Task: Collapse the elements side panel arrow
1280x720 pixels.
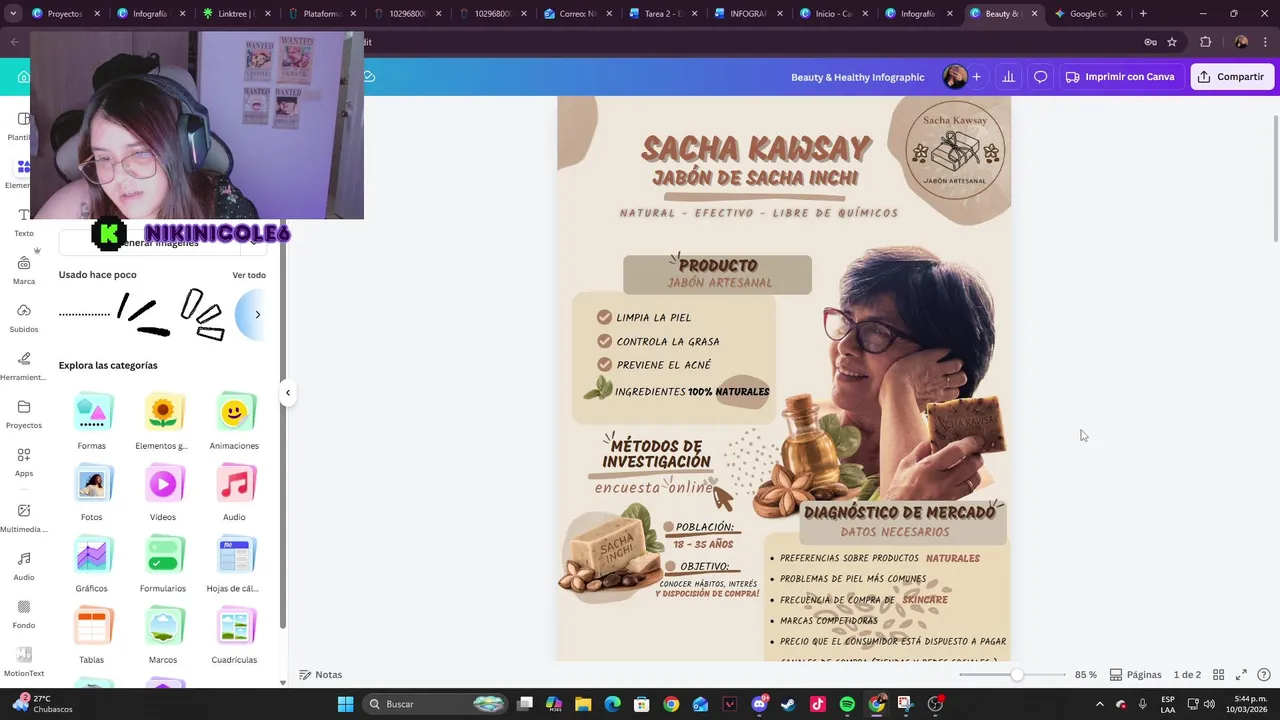Action: pos(287,393)
